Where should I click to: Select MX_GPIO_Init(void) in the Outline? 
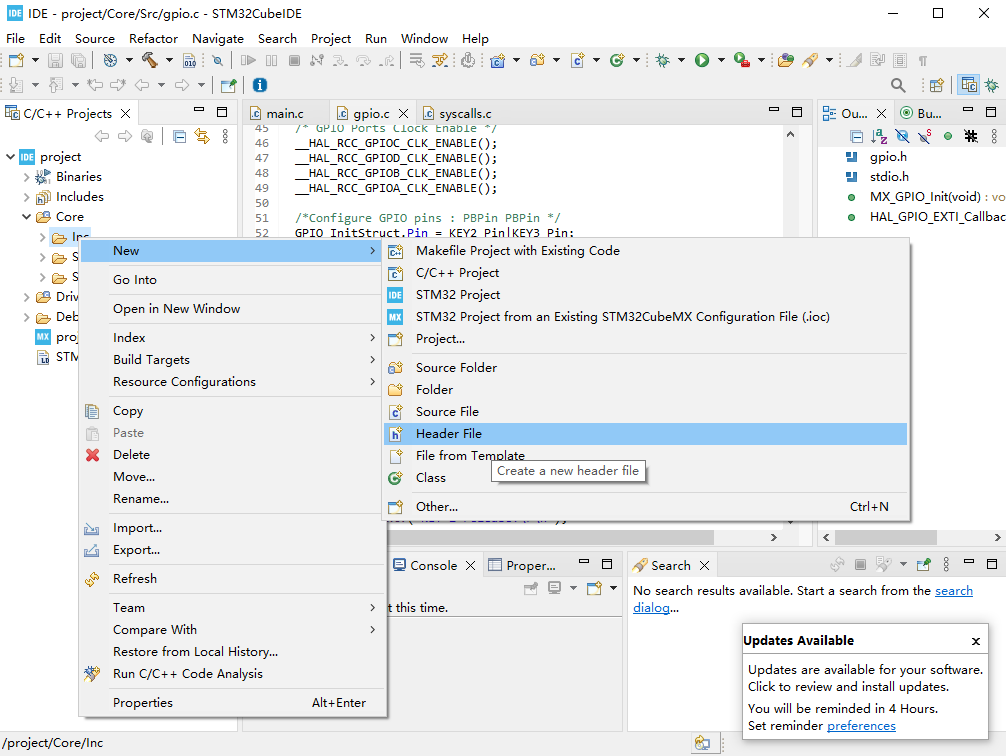coord(925,197)
